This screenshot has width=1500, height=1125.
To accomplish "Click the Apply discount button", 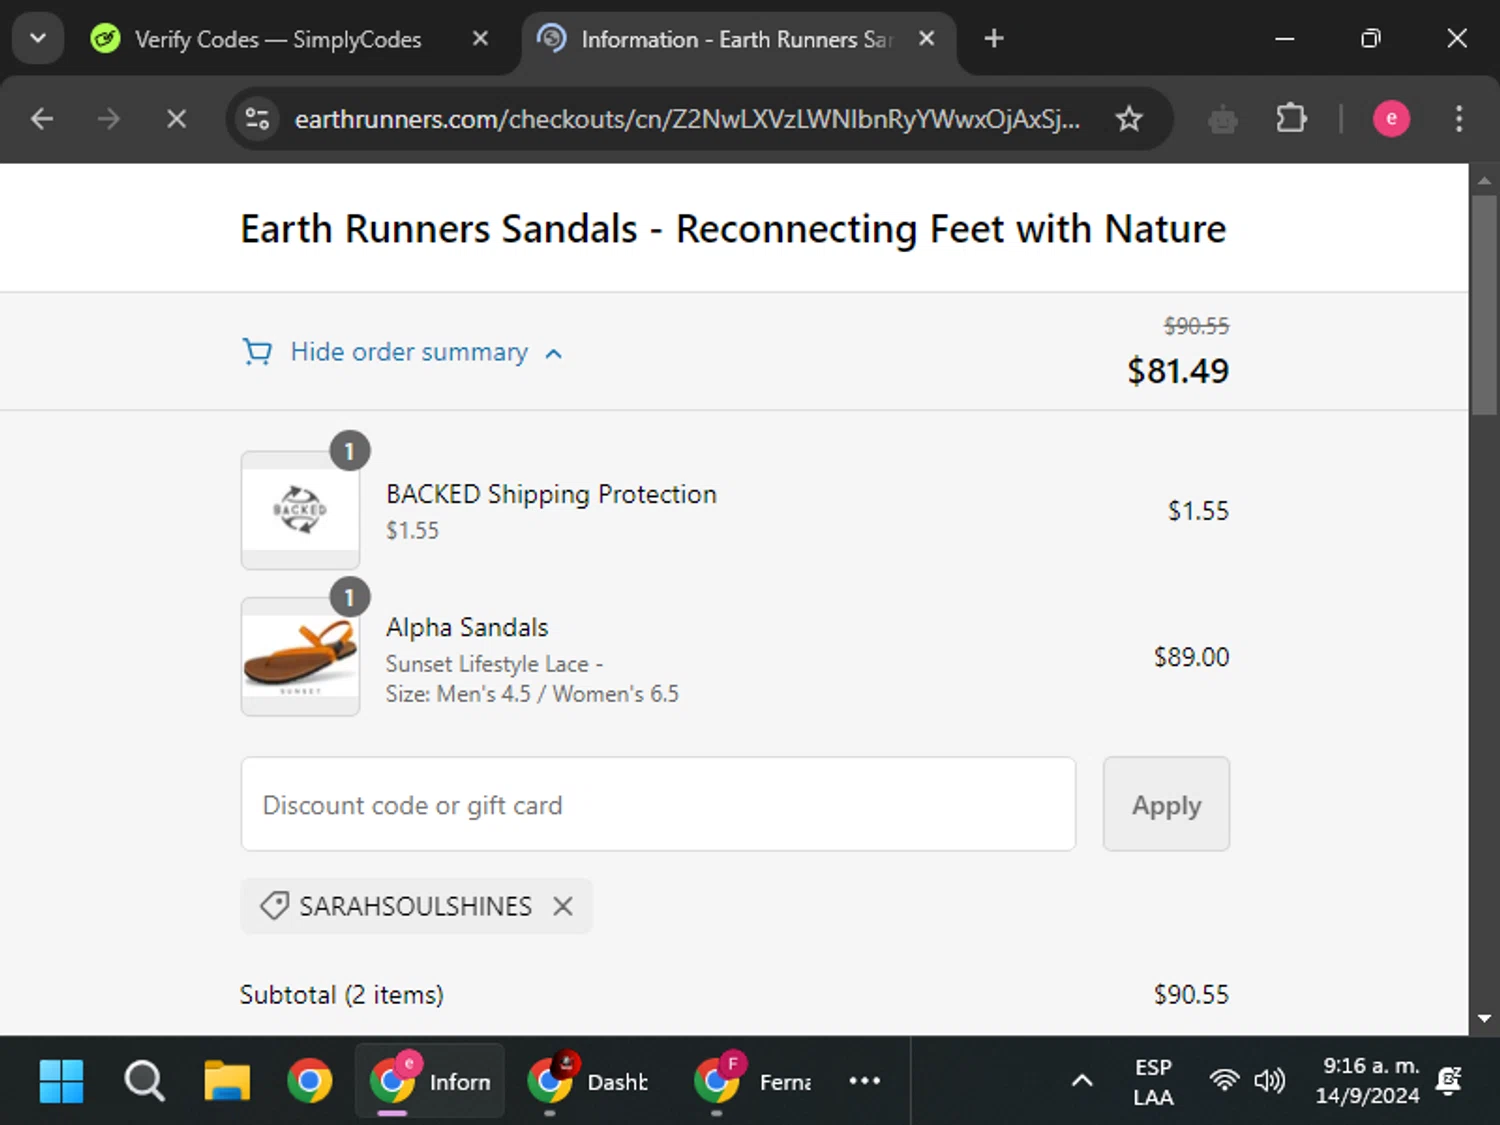I will tap(1166, 804).
